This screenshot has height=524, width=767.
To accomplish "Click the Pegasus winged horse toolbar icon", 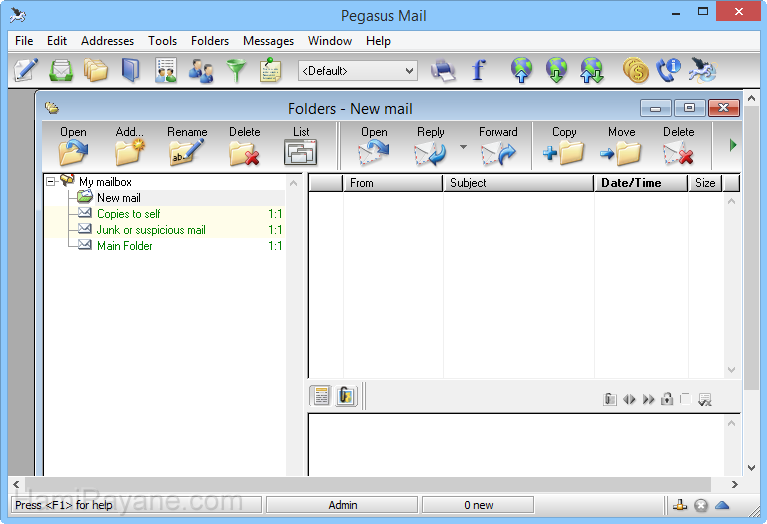I will pos(702,70).
